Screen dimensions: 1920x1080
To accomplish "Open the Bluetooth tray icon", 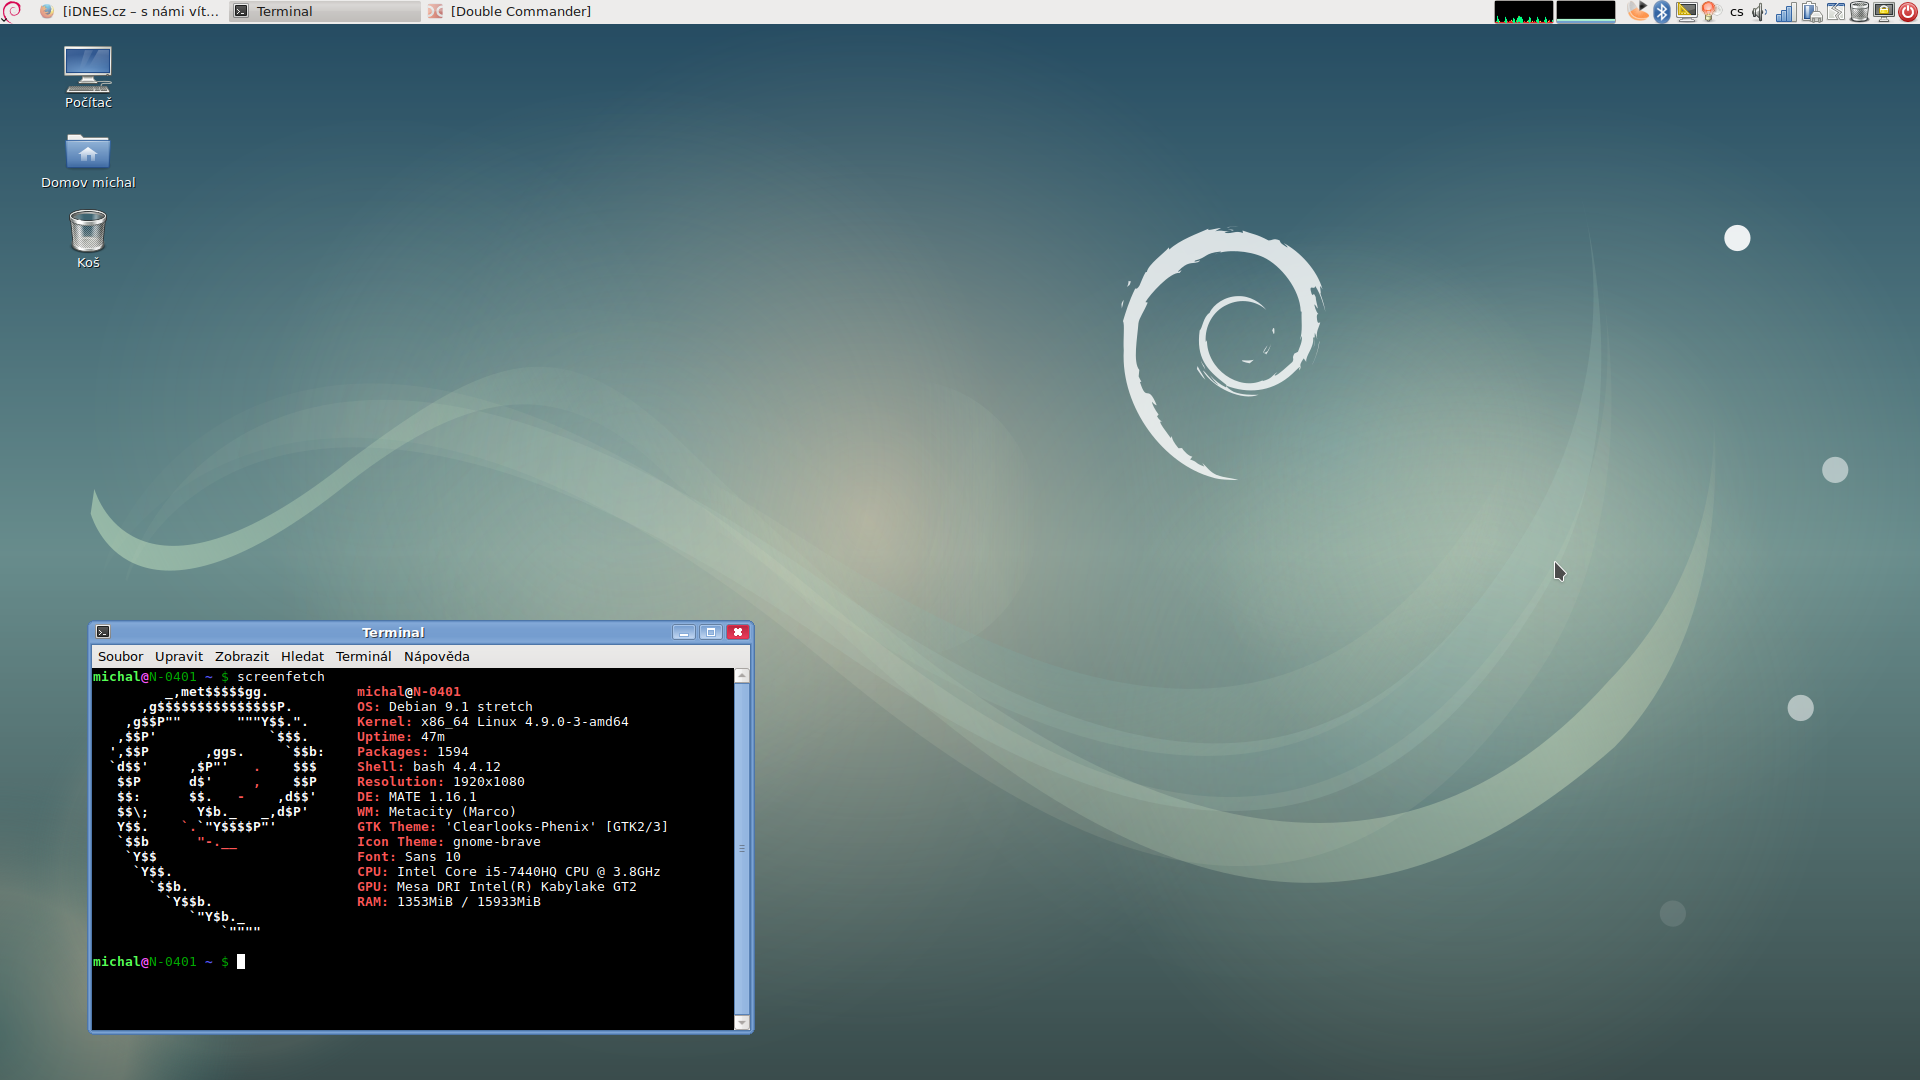I will (x=1662, y=11).
